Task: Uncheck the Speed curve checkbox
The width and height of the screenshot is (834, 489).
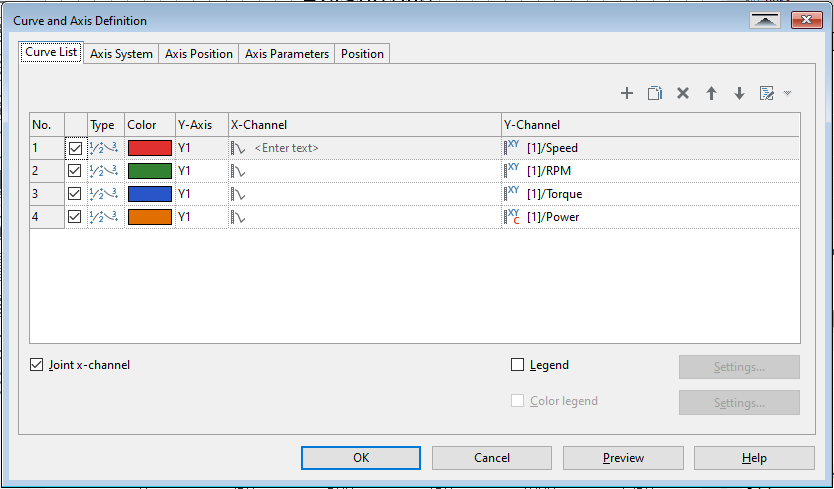Action: [x=75, y=148]
